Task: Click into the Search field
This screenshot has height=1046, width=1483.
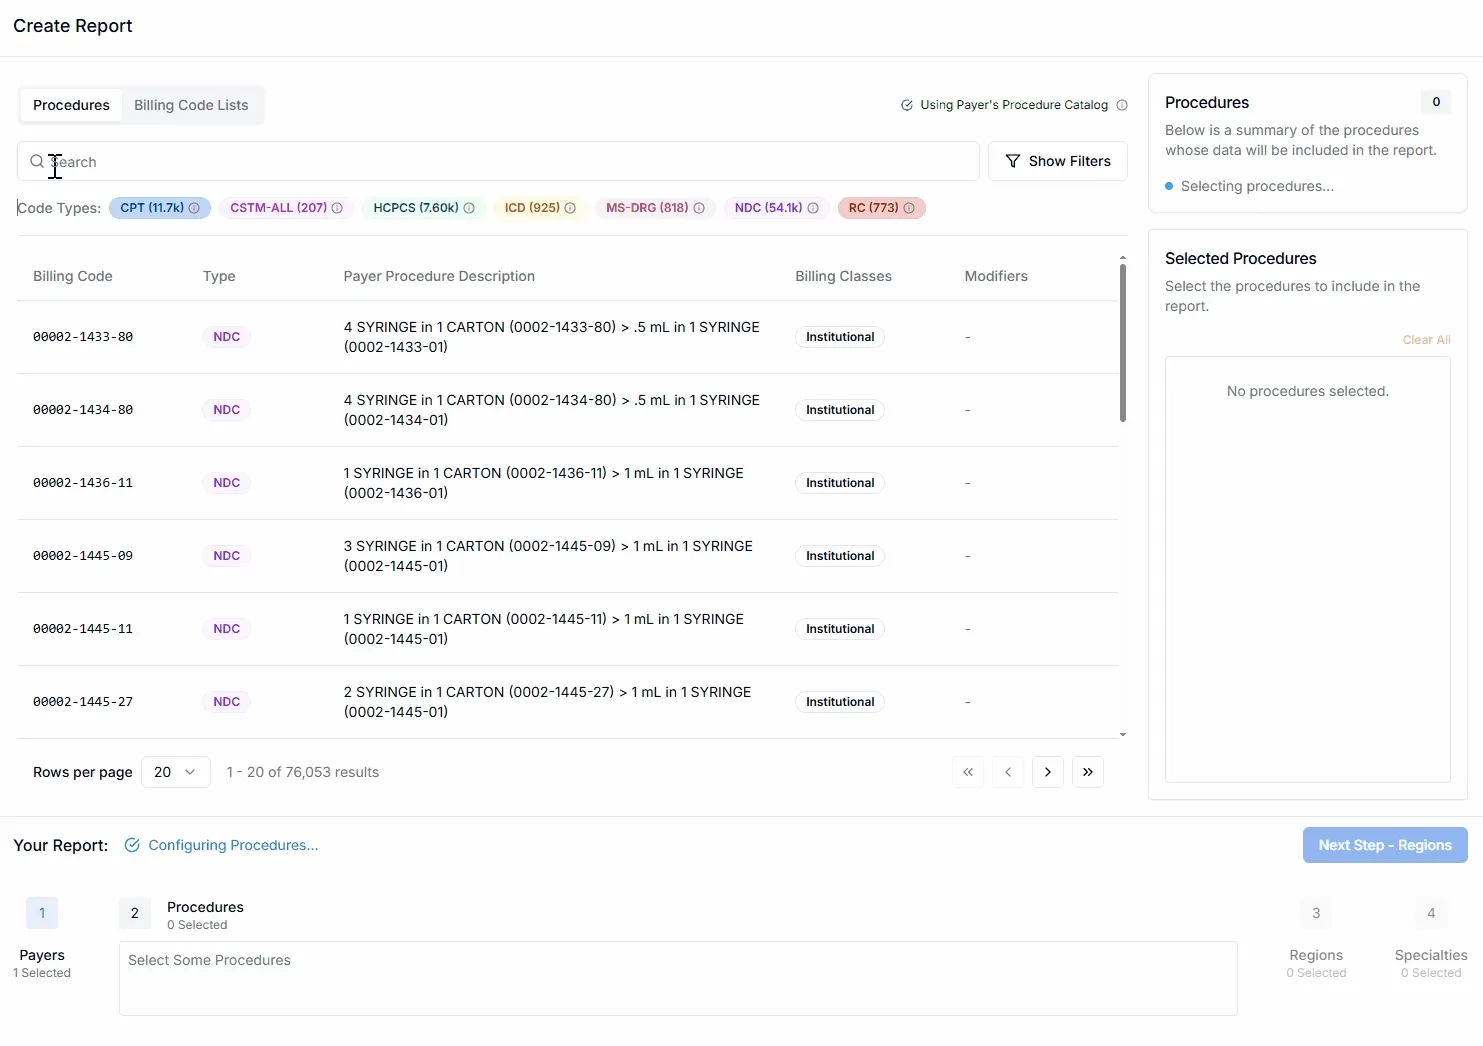Action: [x=498, y=161]
